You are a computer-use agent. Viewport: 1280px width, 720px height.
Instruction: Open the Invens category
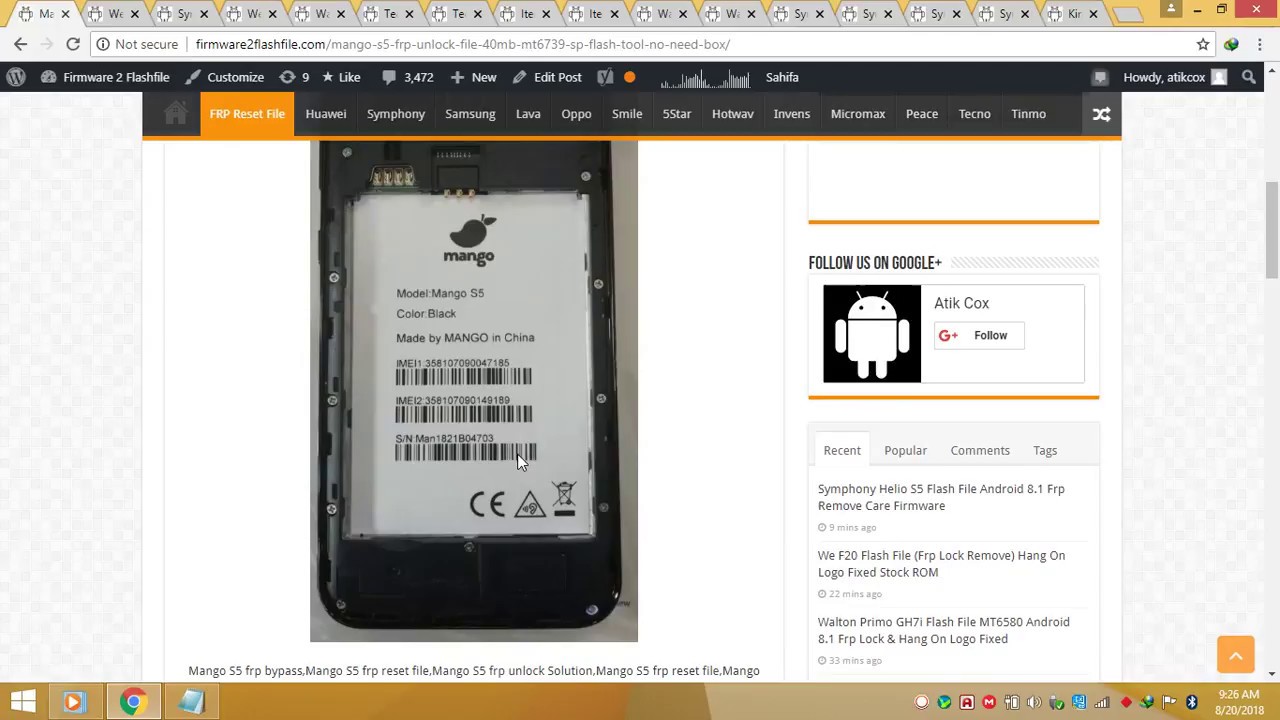tap(792, 114)
